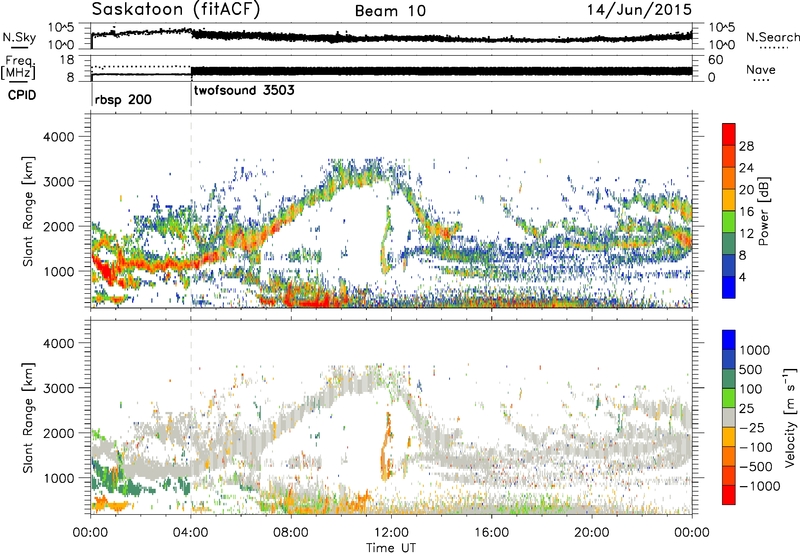Click the '500' tick on Velocity scale

(x=750, y=369)
